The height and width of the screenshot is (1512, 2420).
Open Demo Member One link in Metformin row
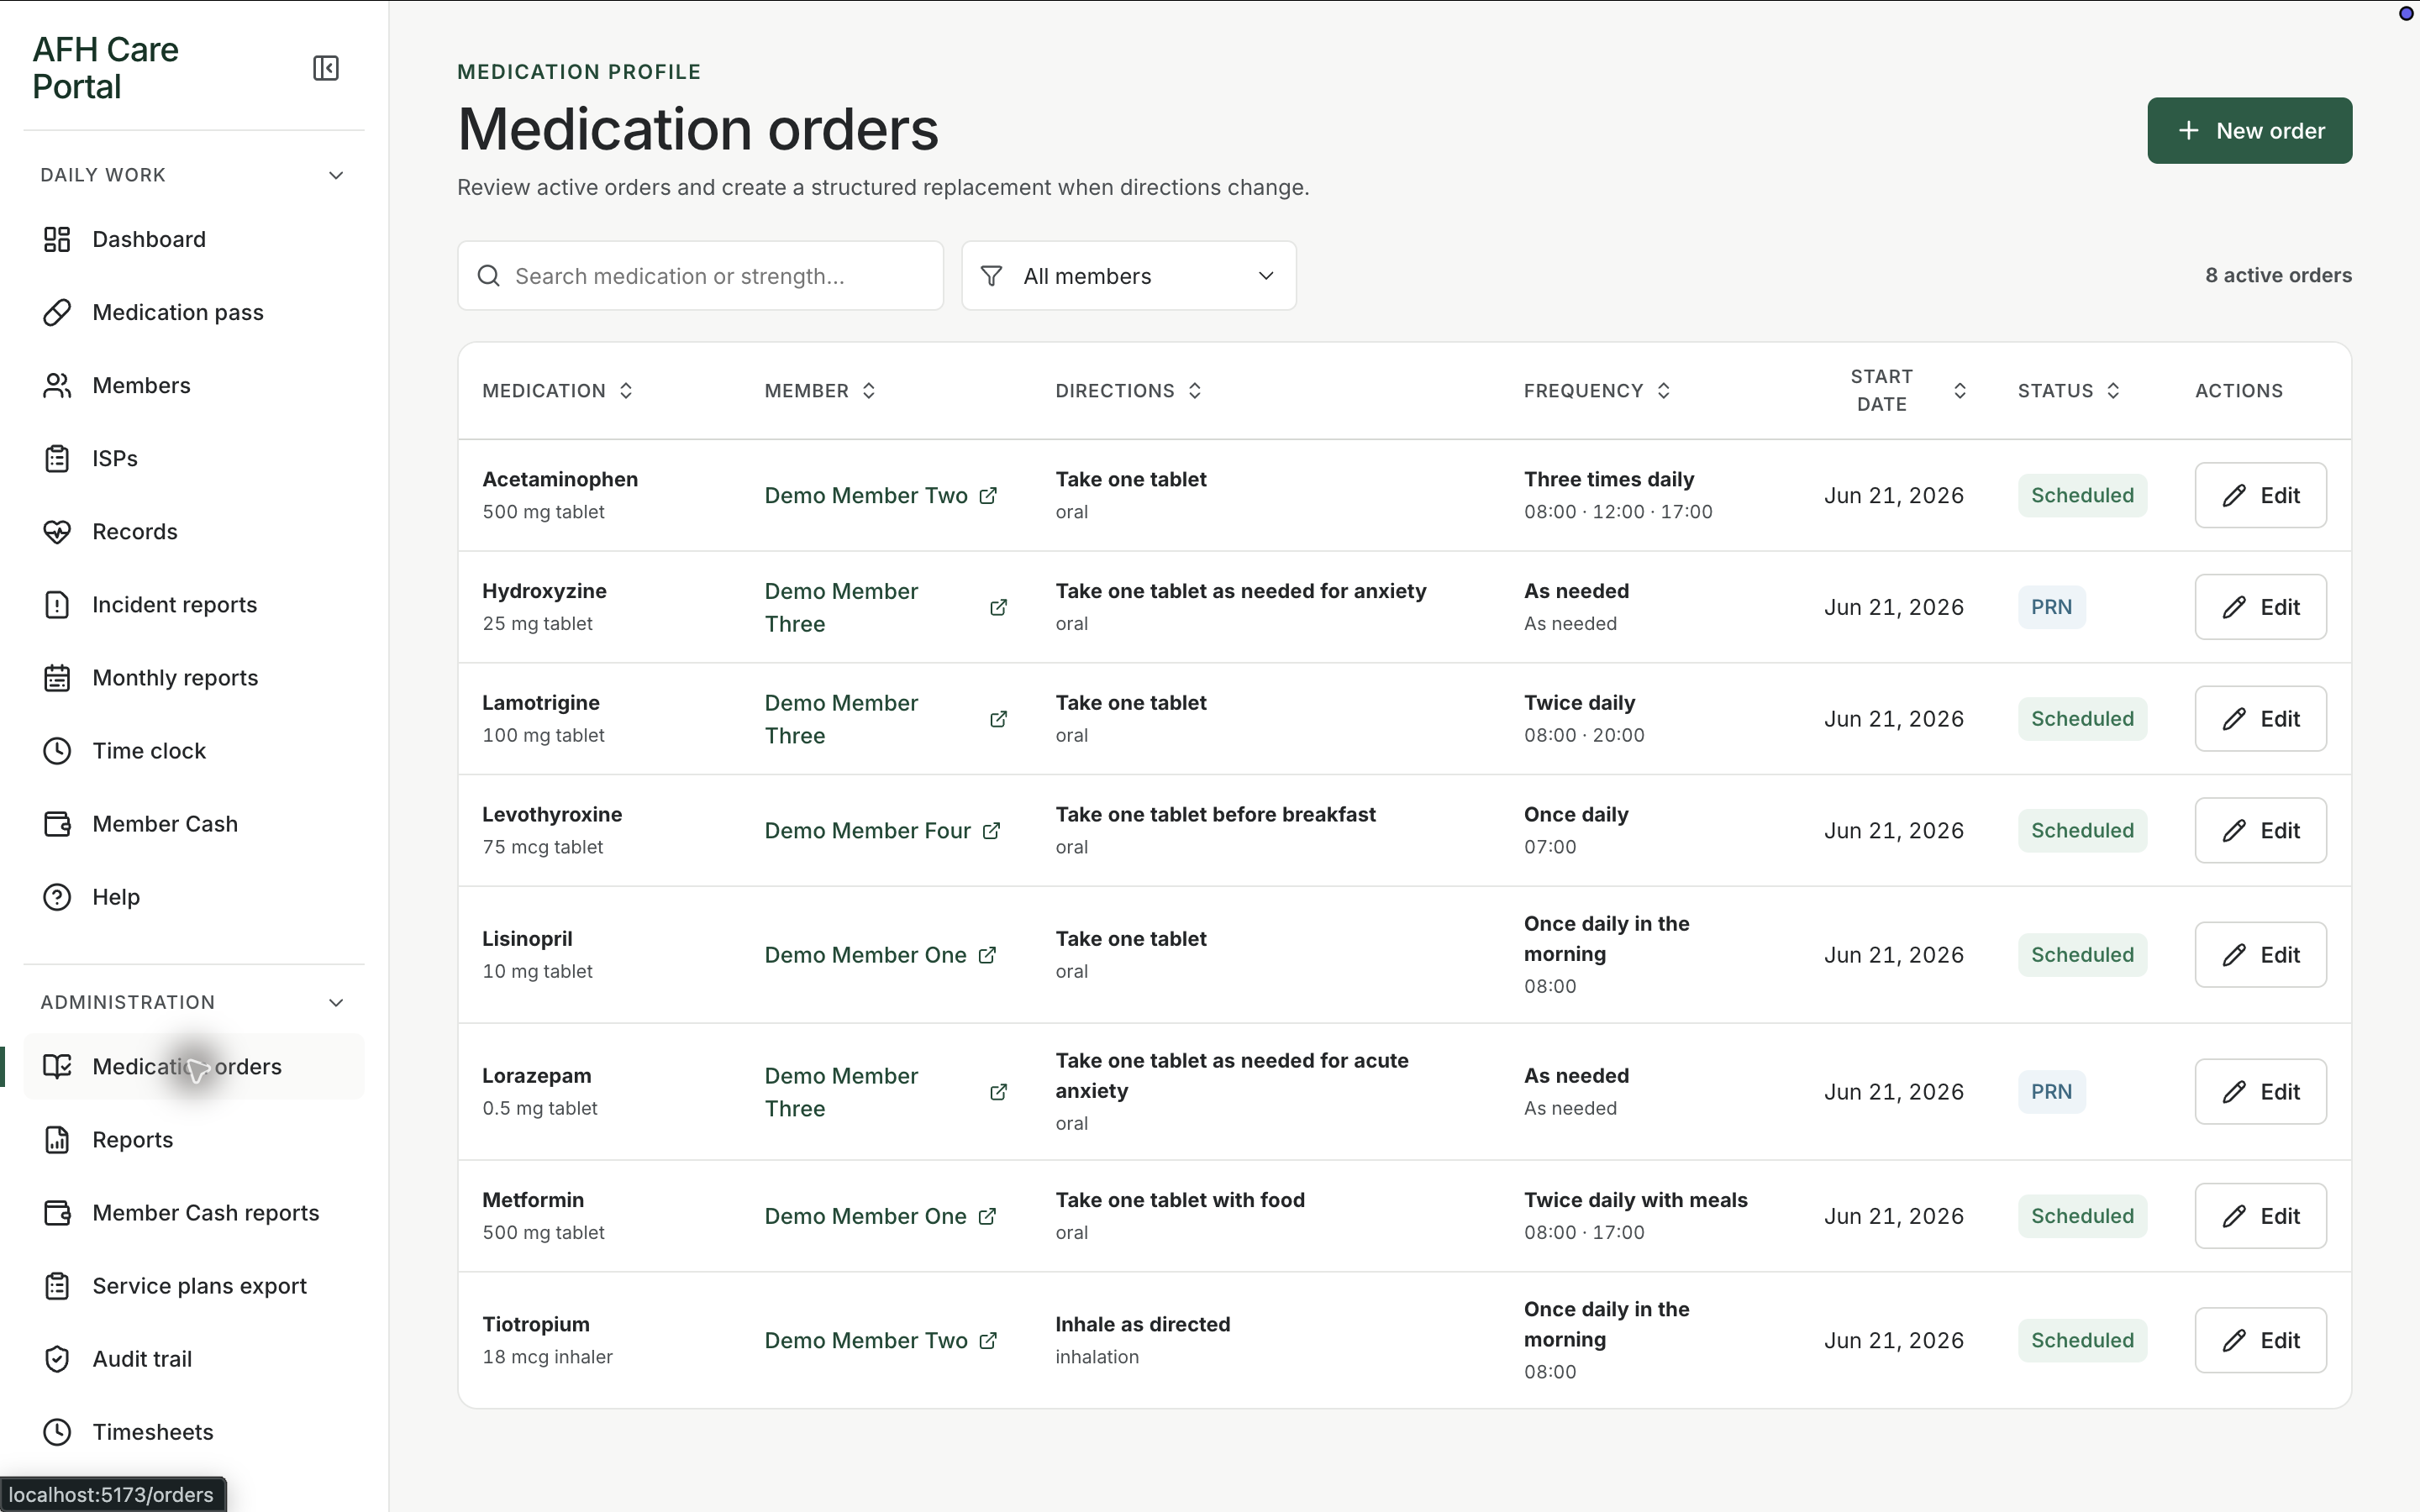coord(881,1216)
